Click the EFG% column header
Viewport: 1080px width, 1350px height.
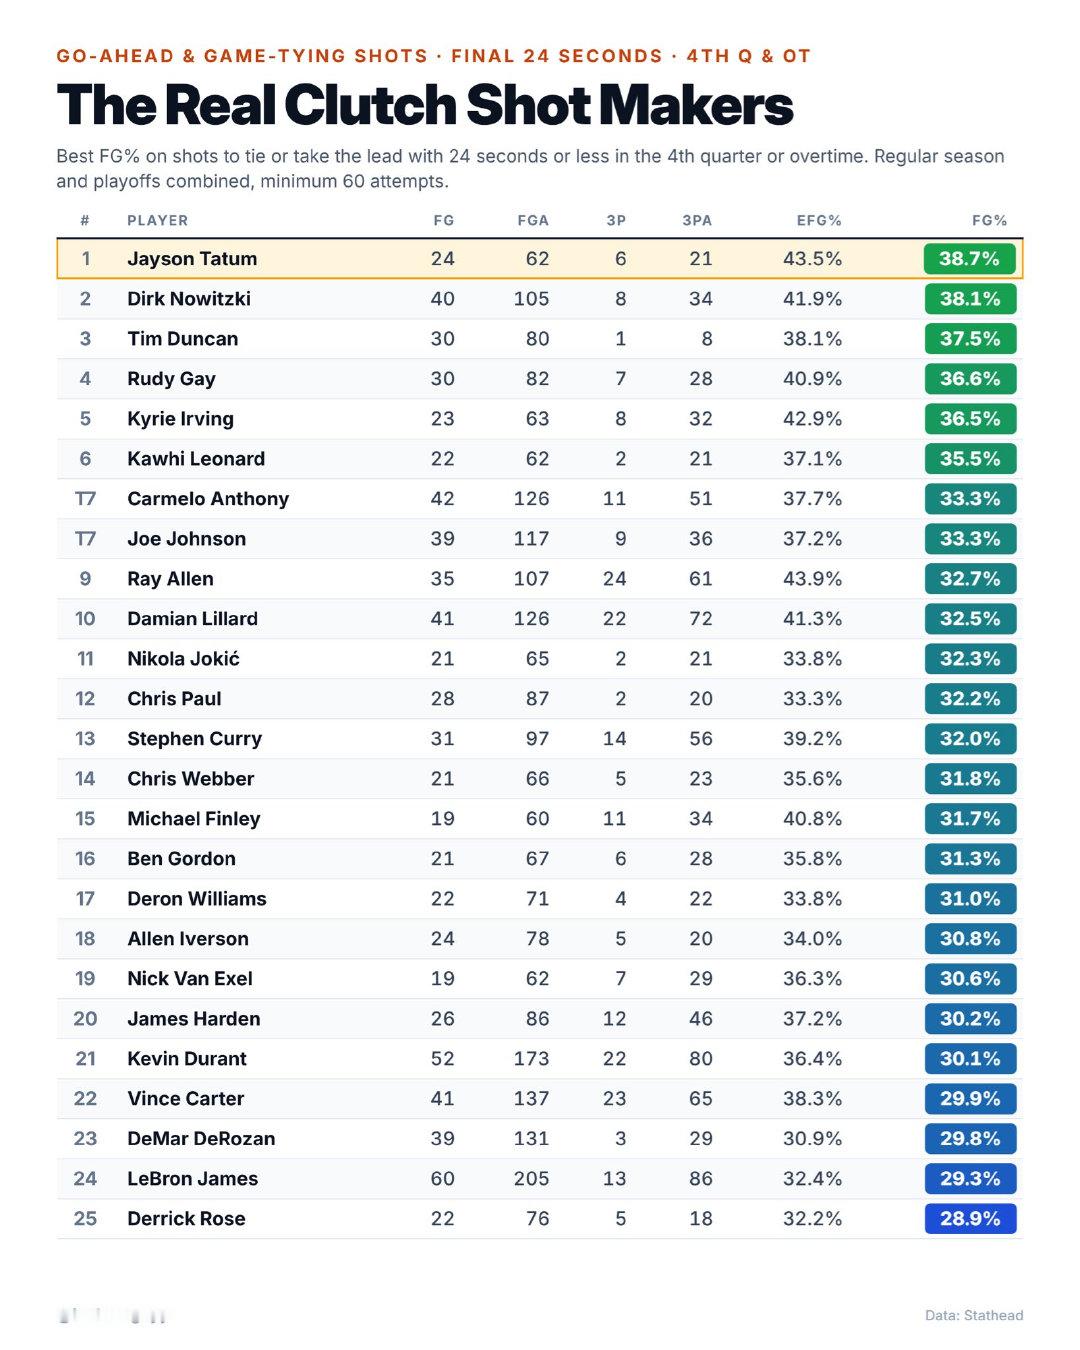coord(819,220)
